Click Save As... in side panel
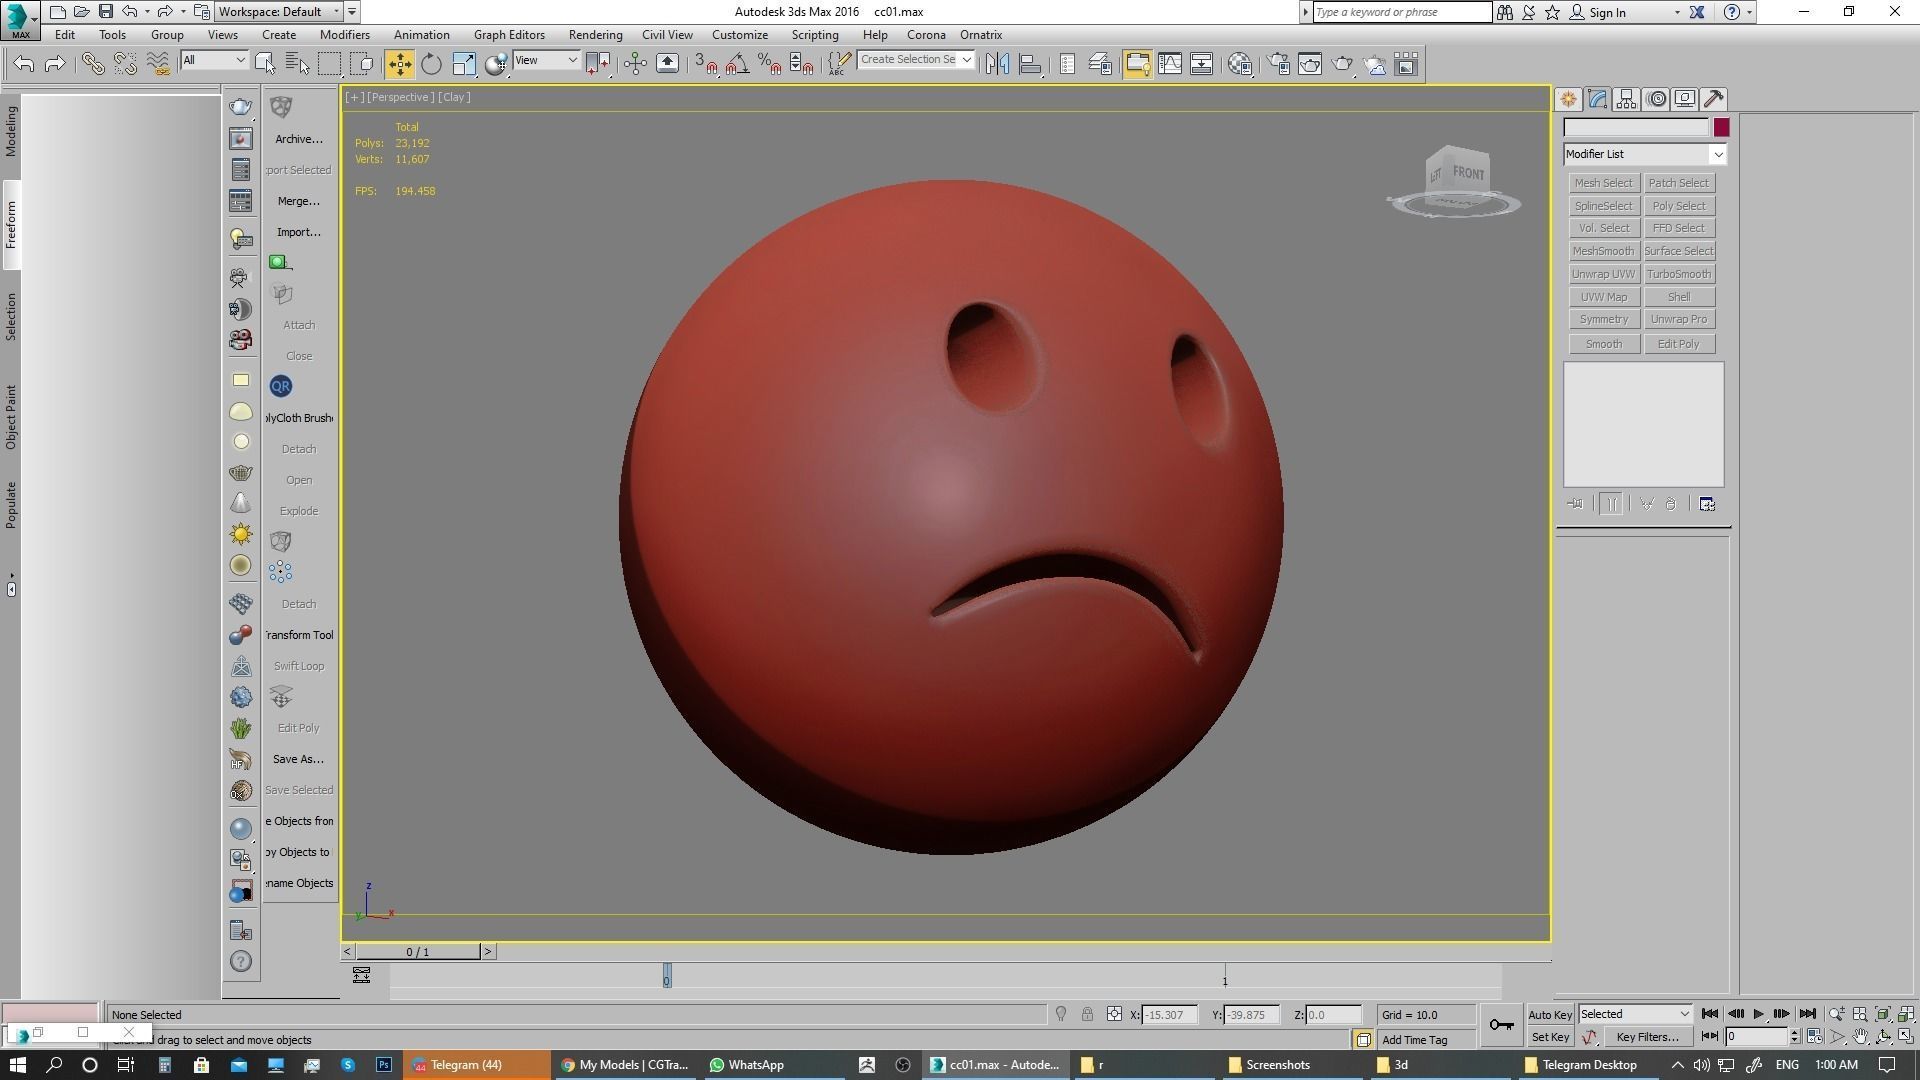Screen dimensions: 1920x1080 [x=298, y=759]
